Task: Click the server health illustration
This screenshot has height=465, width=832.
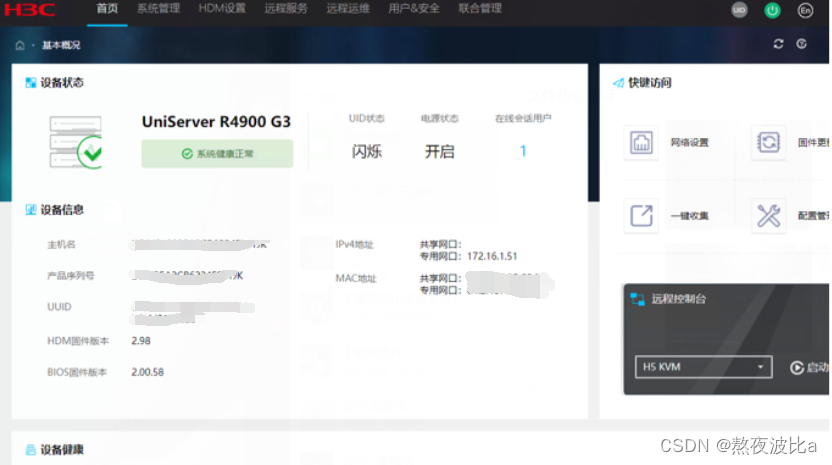Action: click(75, 142)
